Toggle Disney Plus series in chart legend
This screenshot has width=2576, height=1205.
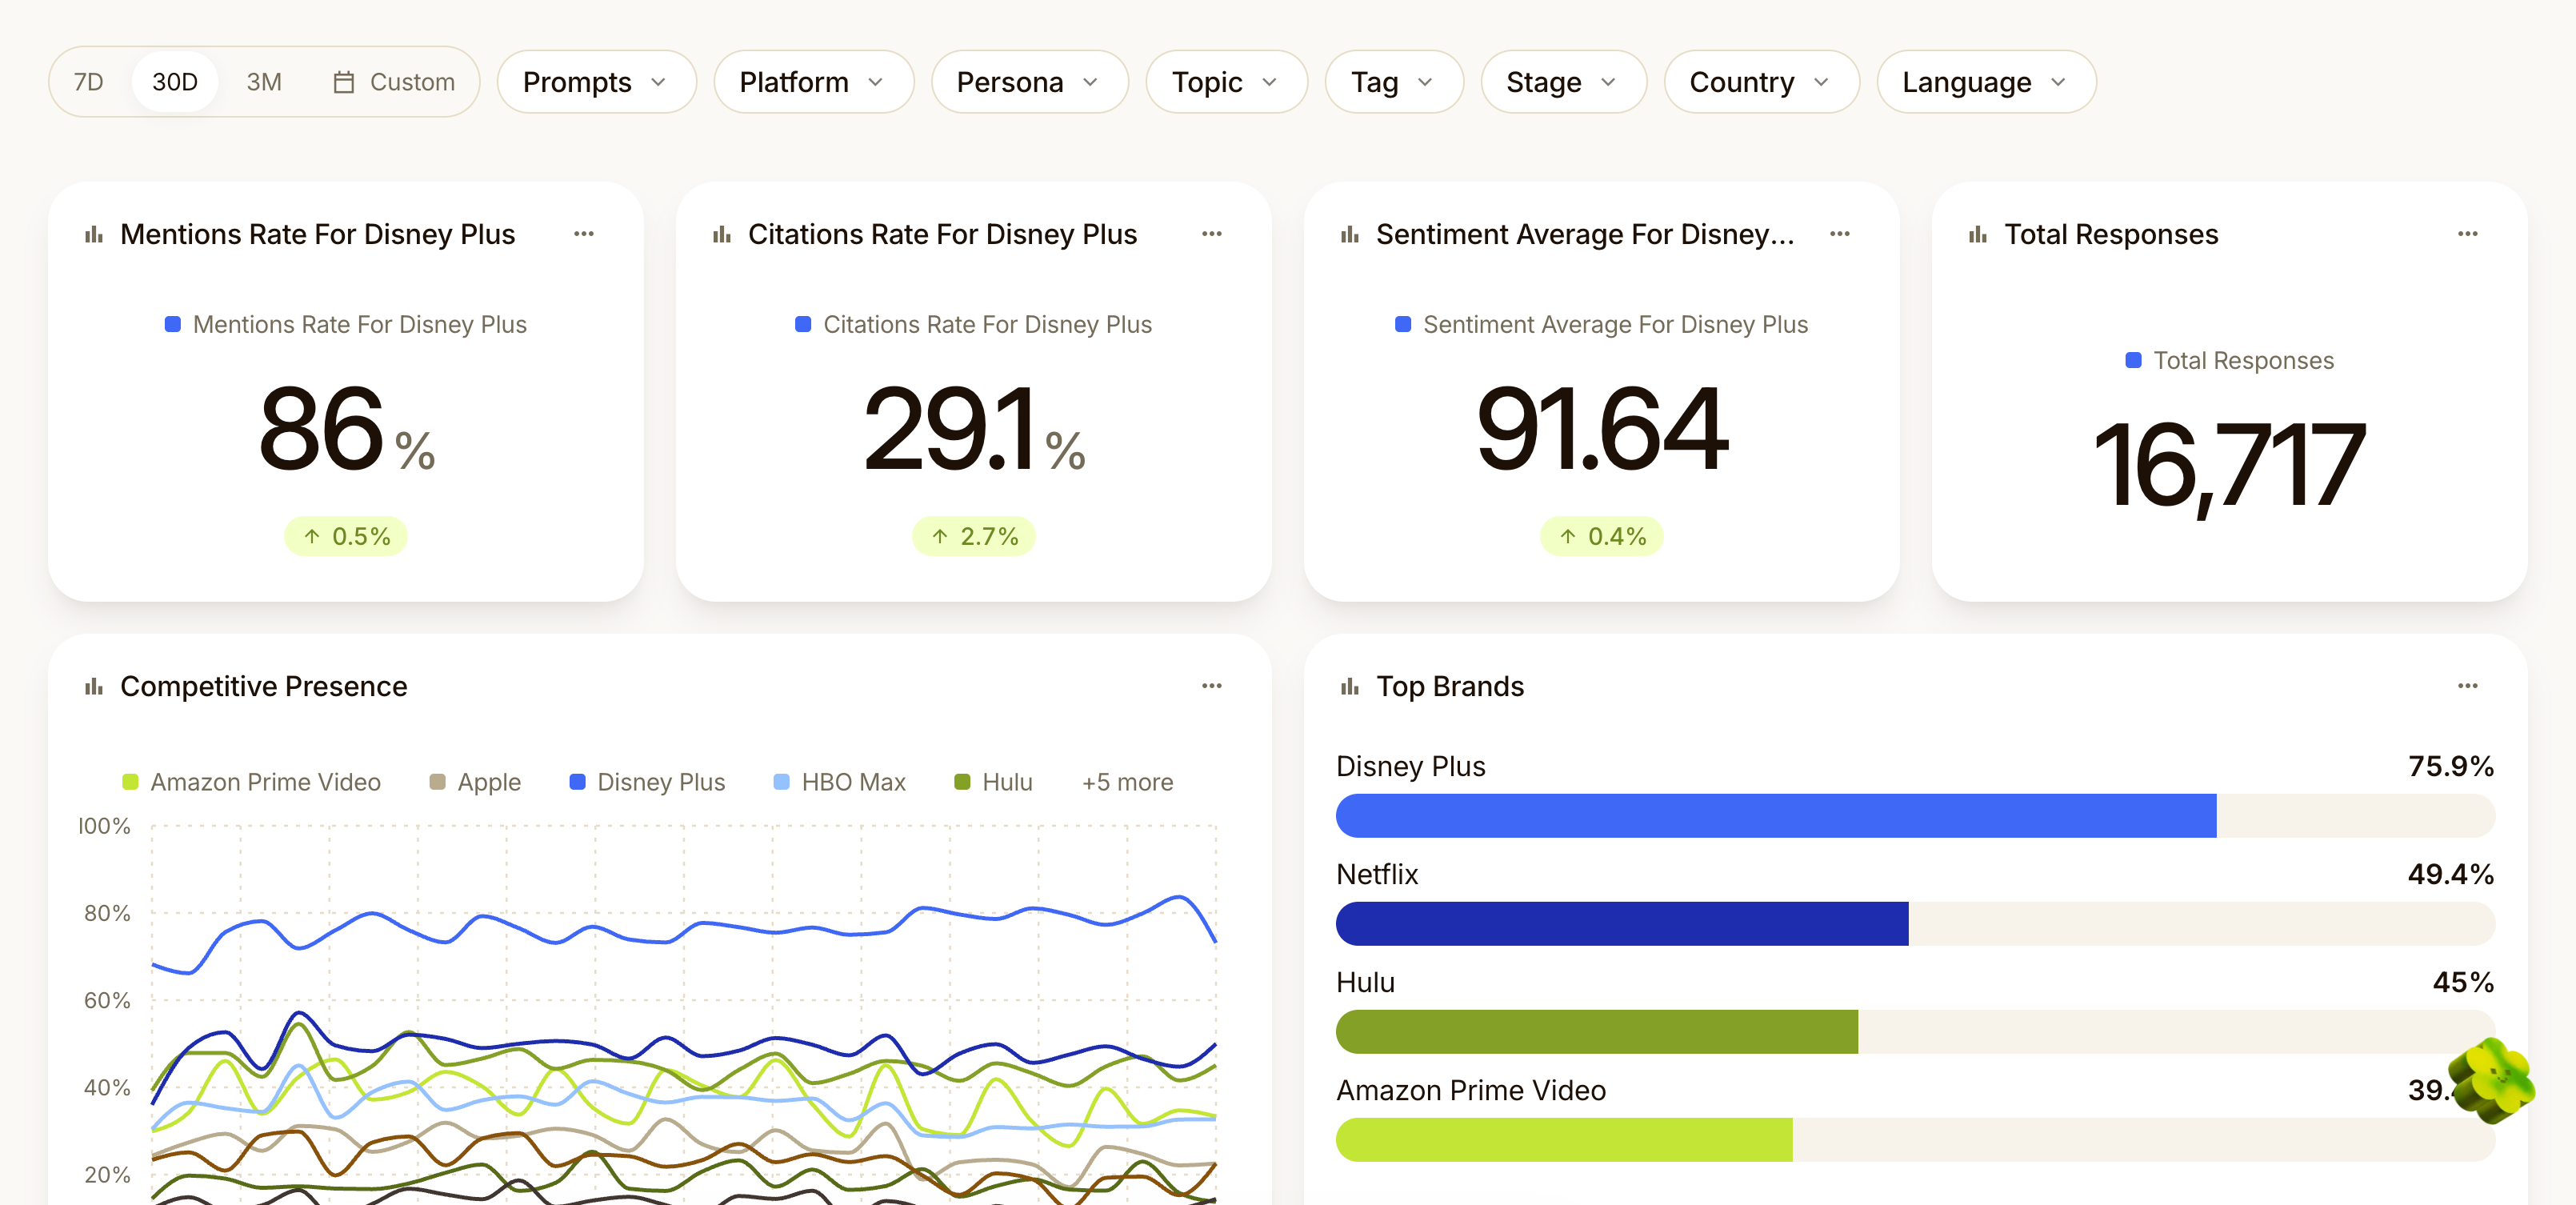(x=647, y=782)
